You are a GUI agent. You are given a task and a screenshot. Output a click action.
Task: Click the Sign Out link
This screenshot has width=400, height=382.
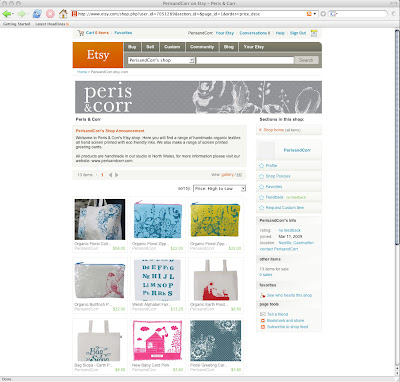[298, 33]
